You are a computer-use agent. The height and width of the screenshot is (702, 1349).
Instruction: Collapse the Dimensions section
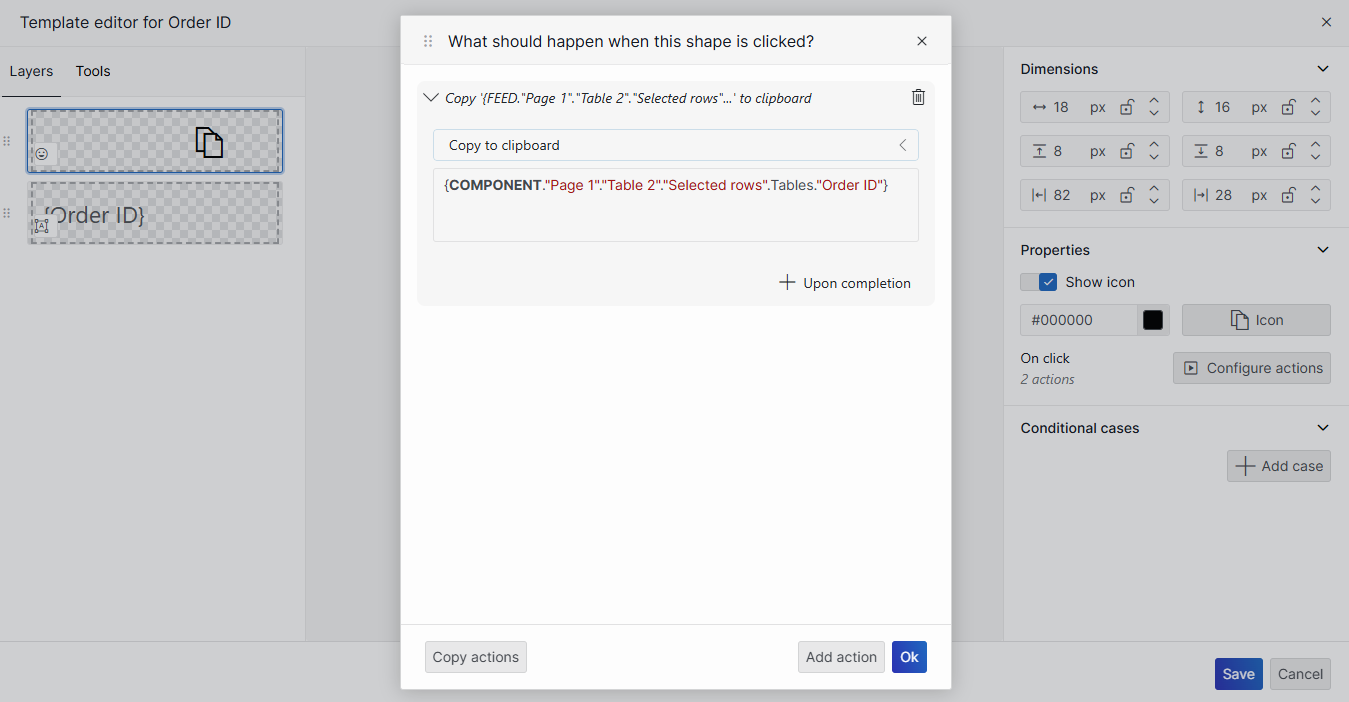tap(1323, 69)
